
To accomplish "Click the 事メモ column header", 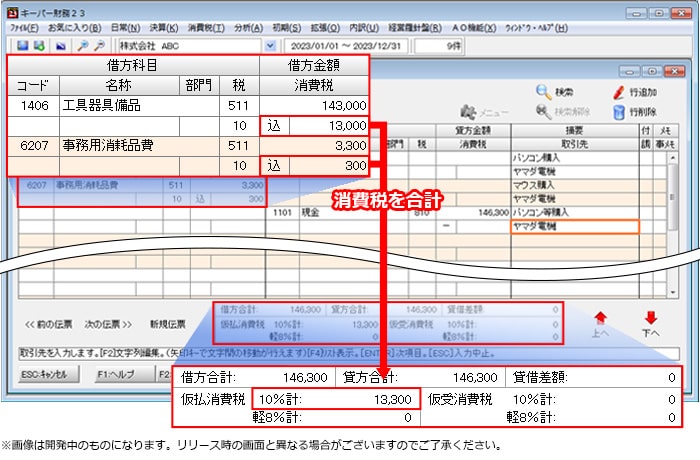I will 666,144.
